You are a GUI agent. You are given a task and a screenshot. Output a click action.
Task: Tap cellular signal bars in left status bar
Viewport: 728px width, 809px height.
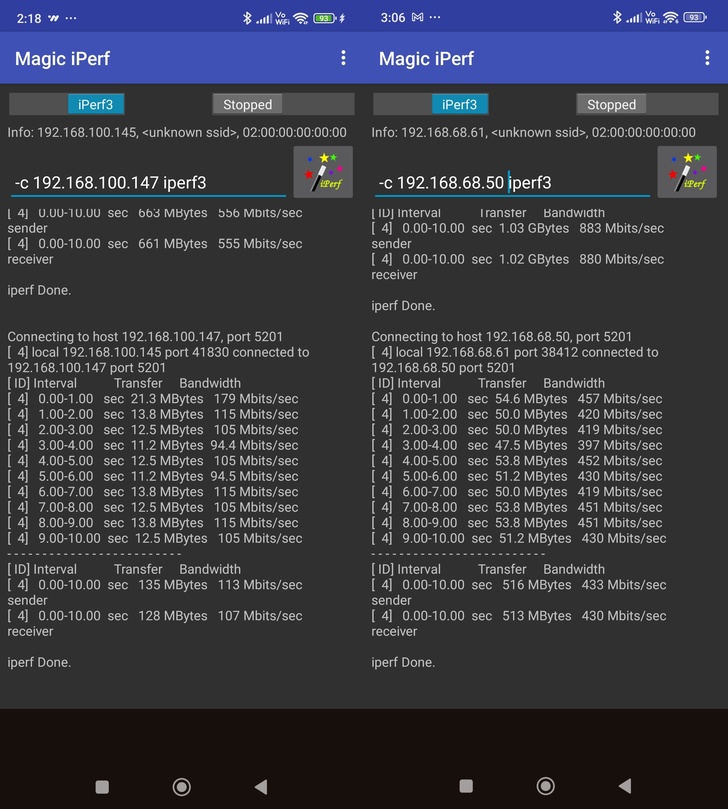264,19
